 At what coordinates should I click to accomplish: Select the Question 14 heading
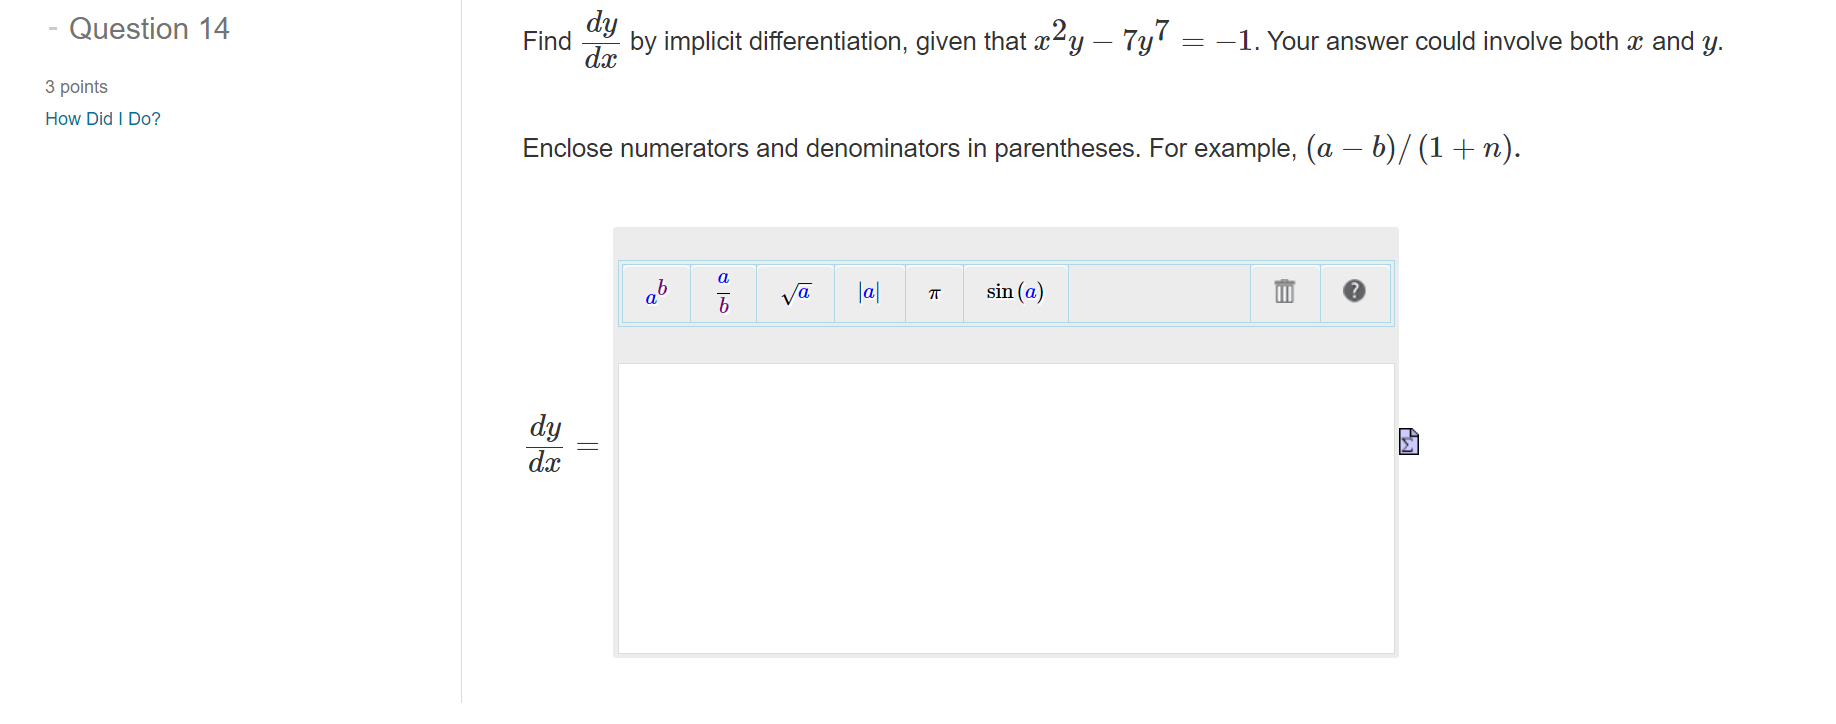click(x=148, y=29)
